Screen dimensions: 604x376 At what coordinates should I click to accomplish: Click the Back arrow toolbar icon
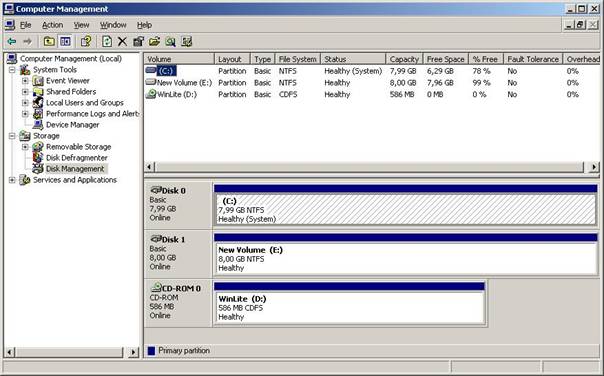(12, 41)
